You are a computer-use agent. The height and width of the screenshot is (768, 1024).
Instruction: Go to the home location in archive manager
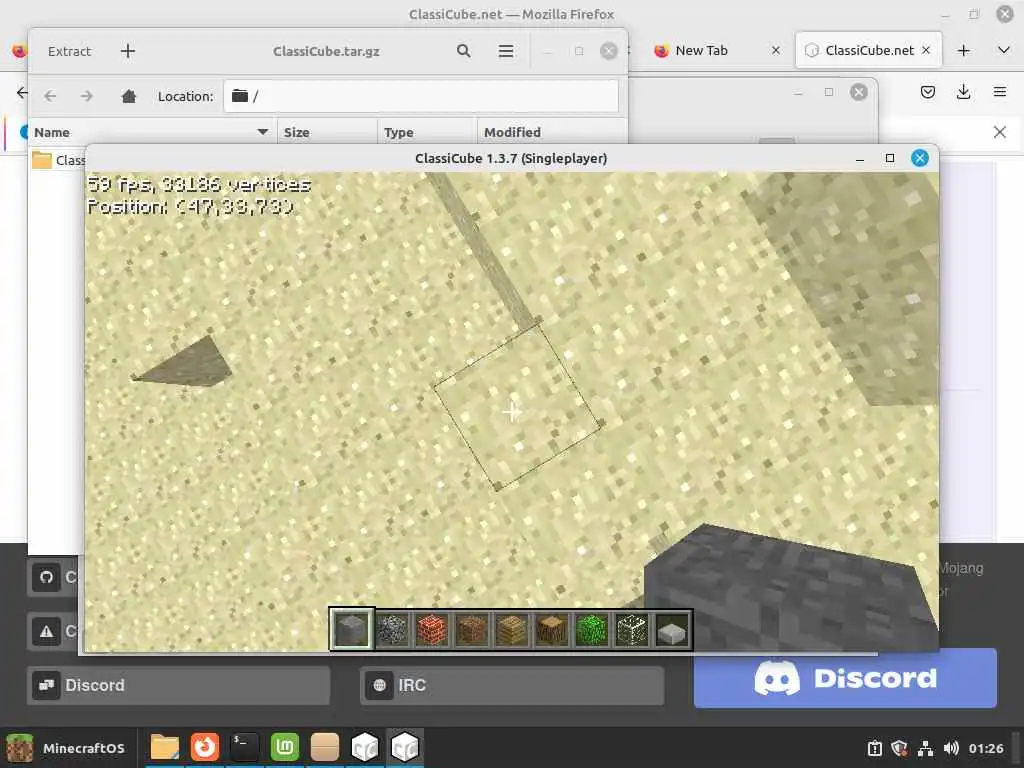click(129, 96)
